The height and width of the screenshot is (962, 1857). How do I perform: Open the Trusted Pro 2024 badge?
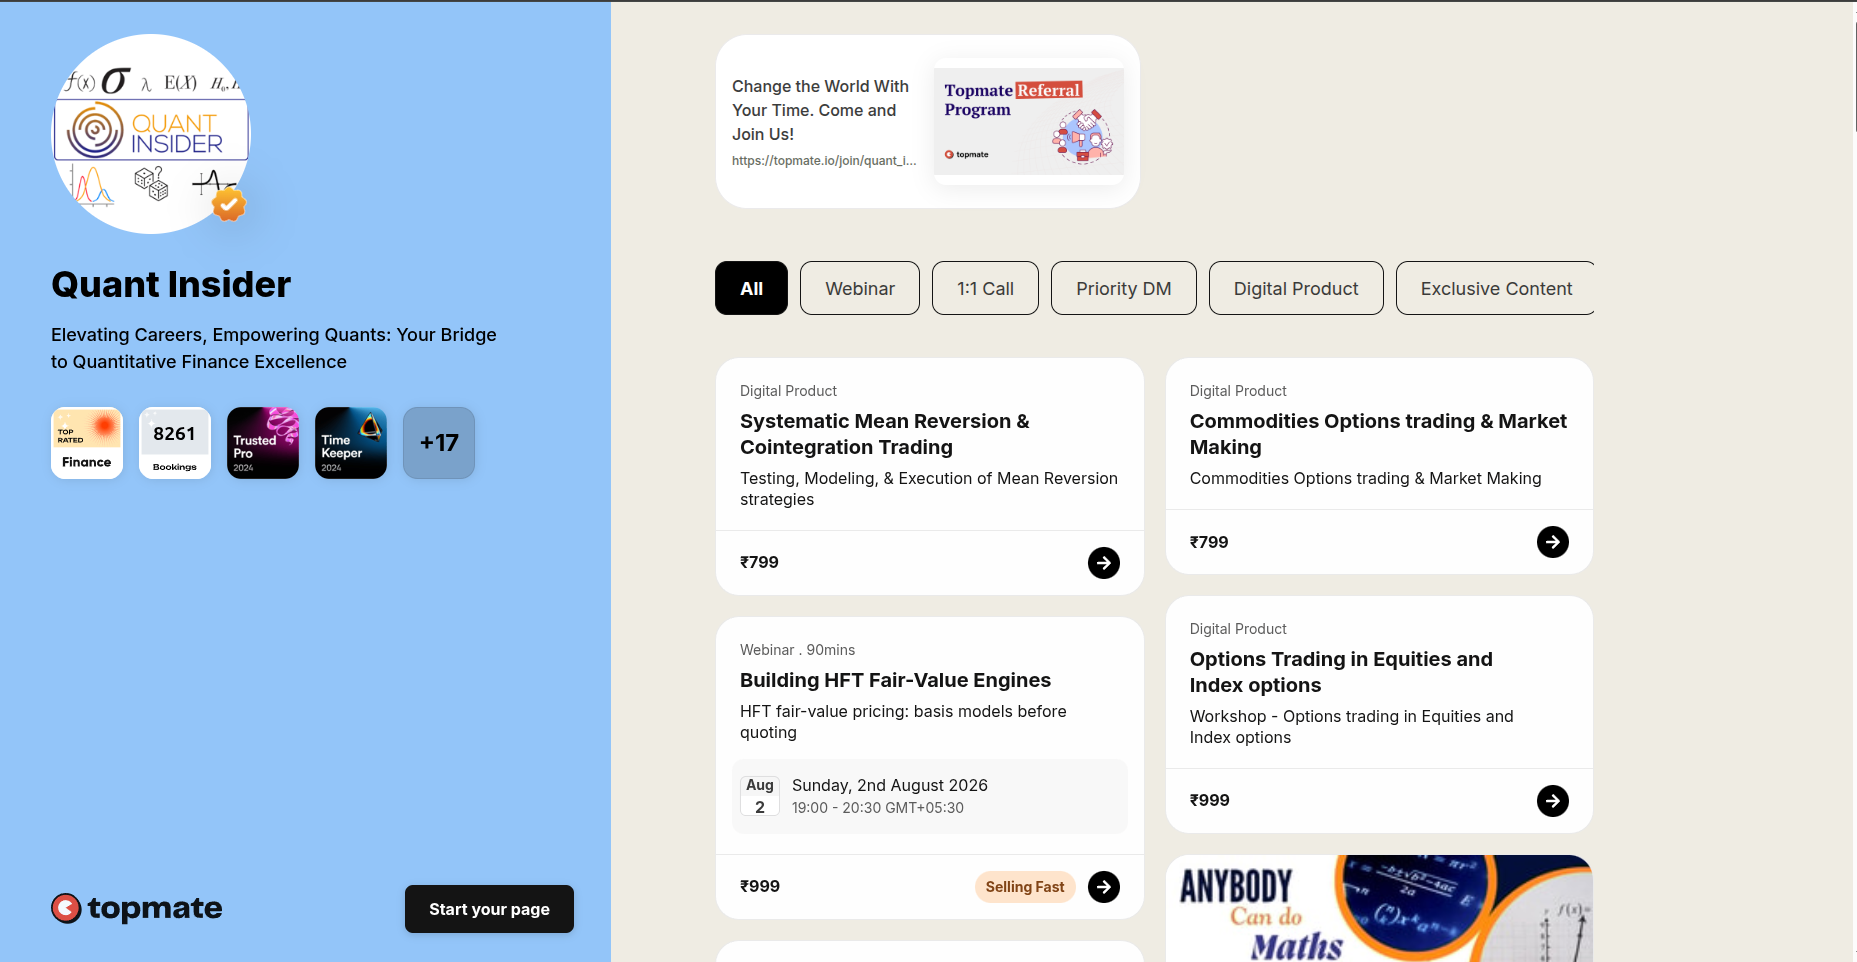coord(263,443)
